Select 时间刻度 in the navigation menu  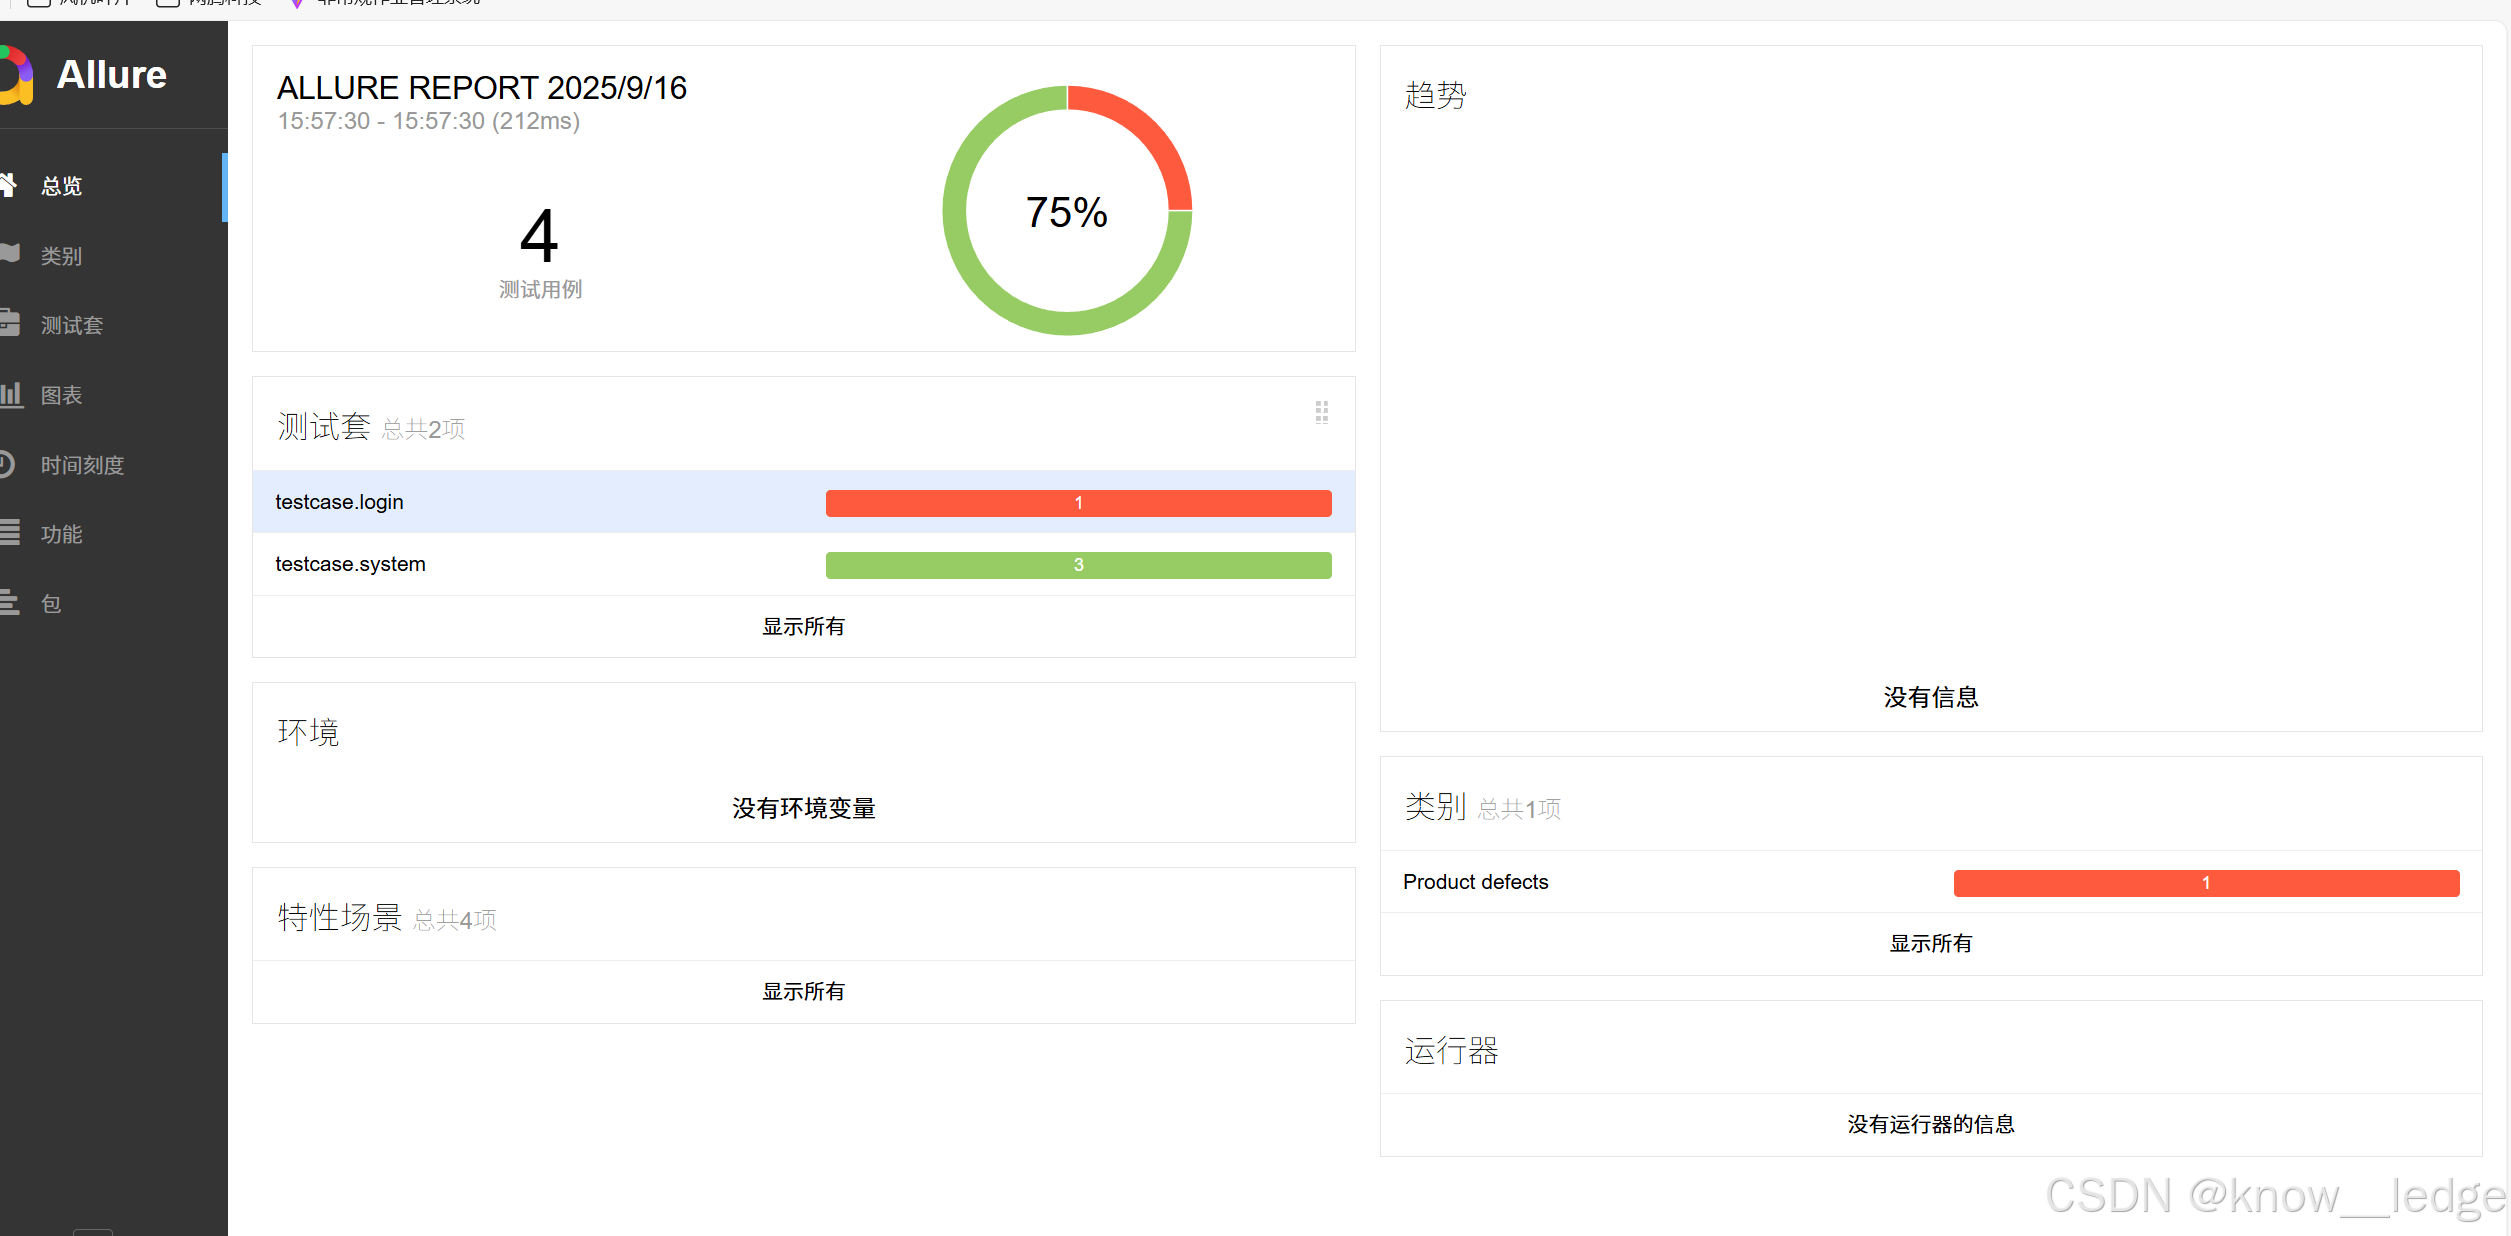[82, 464]
